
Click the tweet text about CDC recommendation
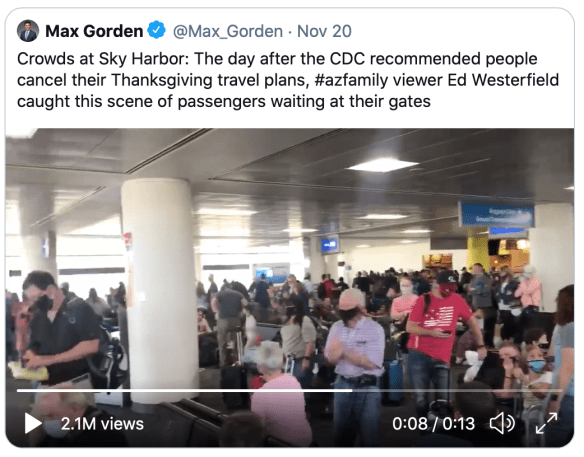[x=288, y=80]
